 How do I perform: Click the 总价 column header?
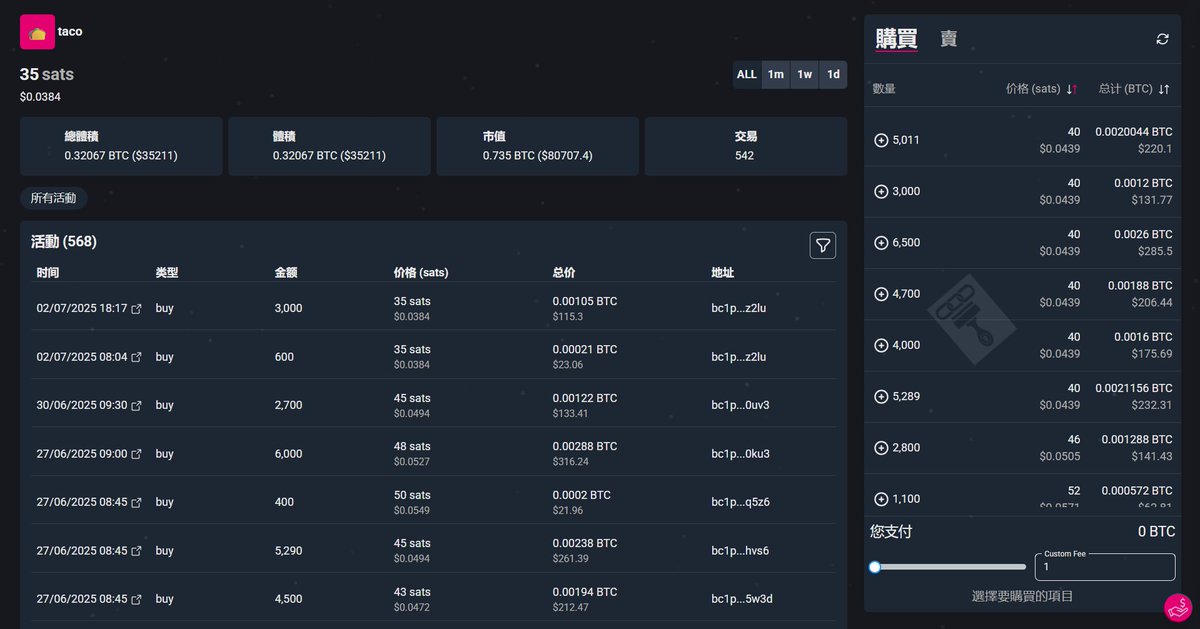(x=564, y=272)
